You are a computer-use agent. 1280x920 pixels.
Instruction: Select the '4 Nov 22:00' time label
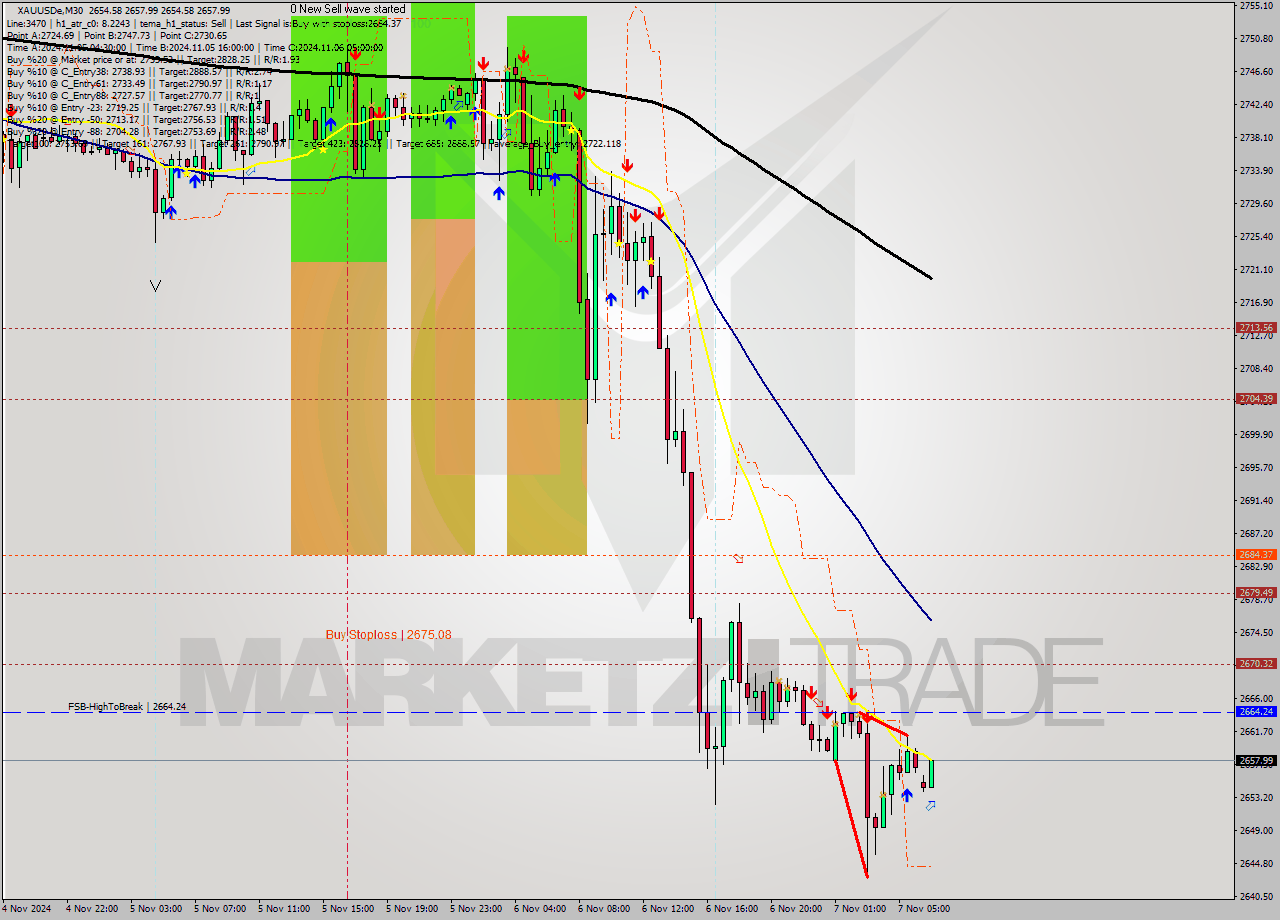point(92,909)
